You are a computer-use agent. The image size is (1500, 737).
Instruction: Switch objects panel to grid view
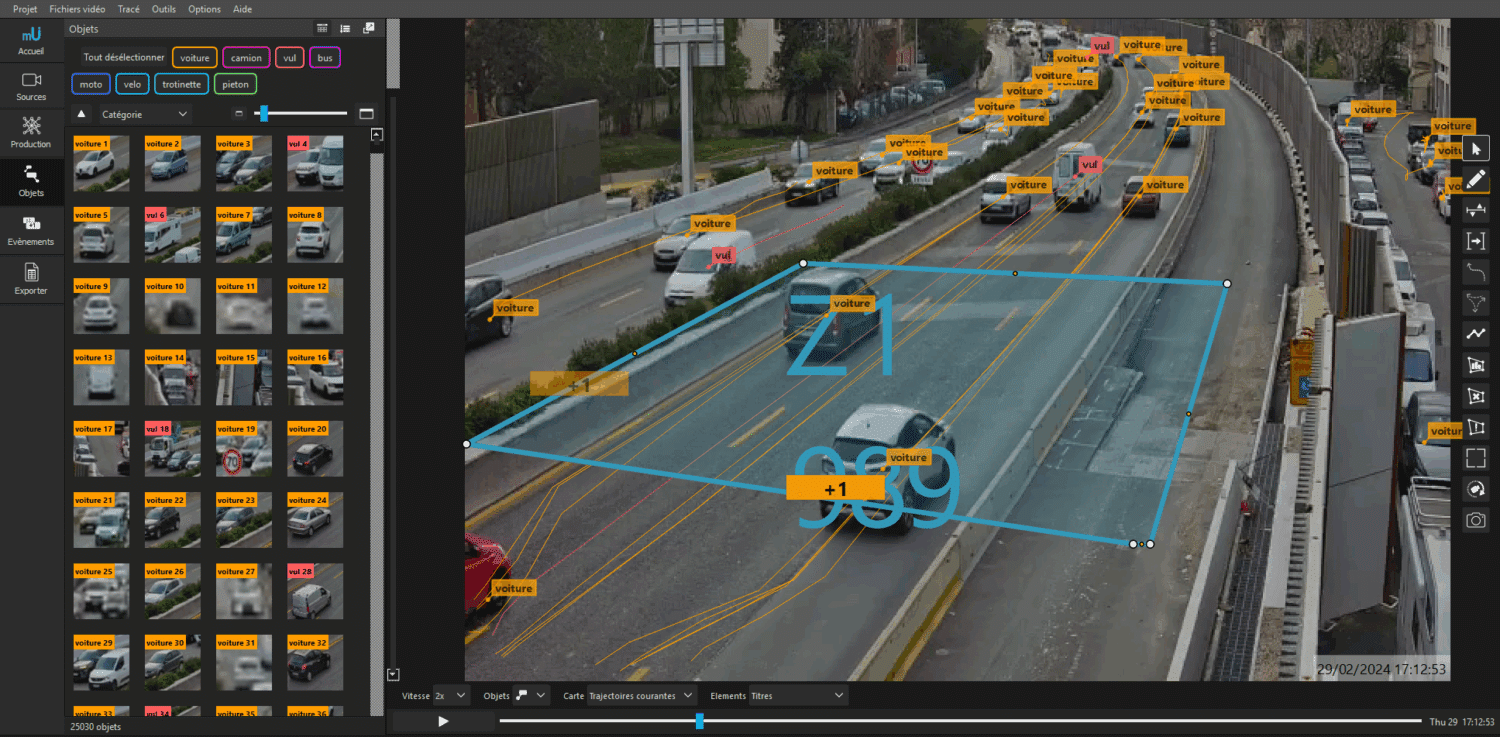point(322,29)
